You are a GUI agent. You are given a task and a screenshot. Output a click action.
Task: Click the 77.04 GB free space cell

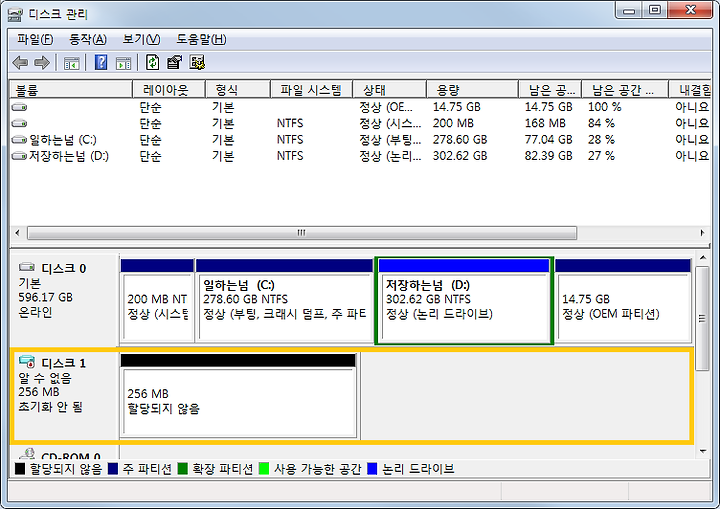tap(549, 140)
